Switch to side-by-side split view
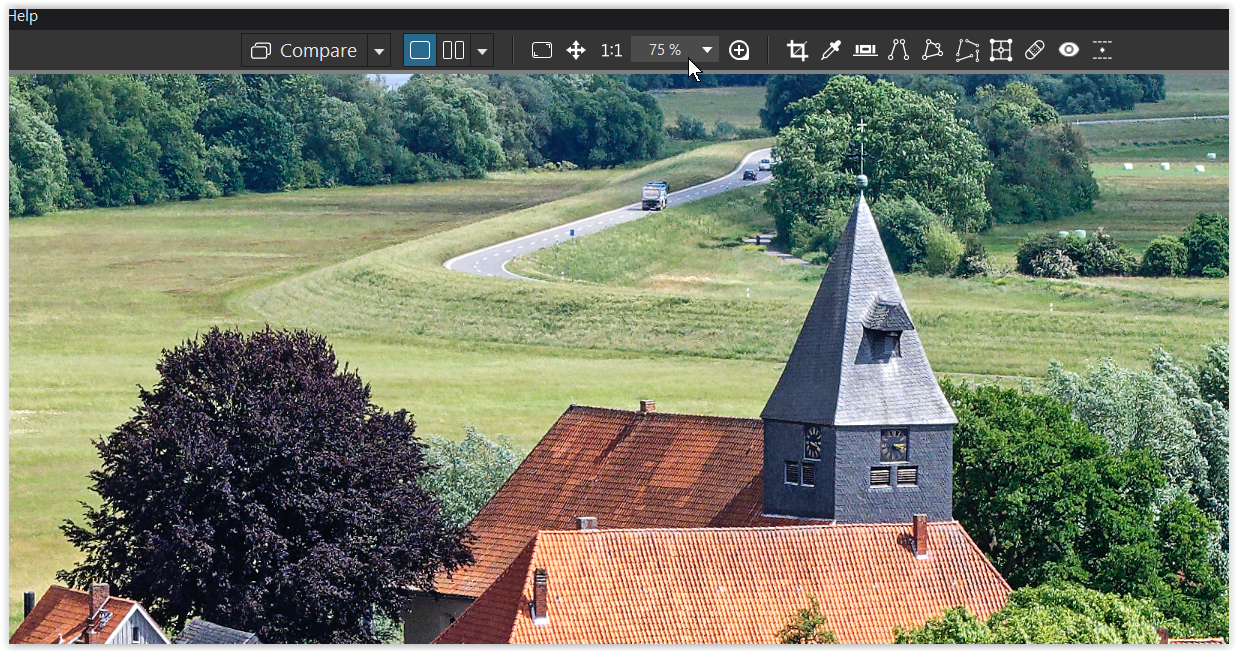This screenshot has width=1237, height=652. (x=454, y=50)
